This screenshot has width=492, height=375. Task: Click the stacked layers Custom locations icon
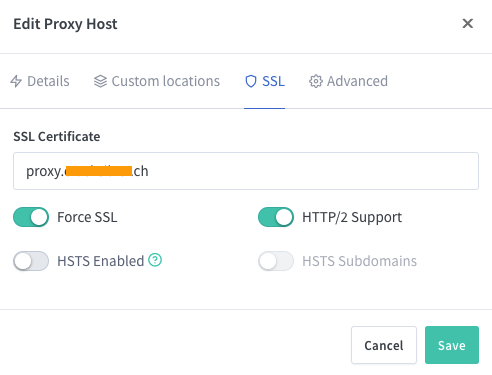[x=100, y=81]
